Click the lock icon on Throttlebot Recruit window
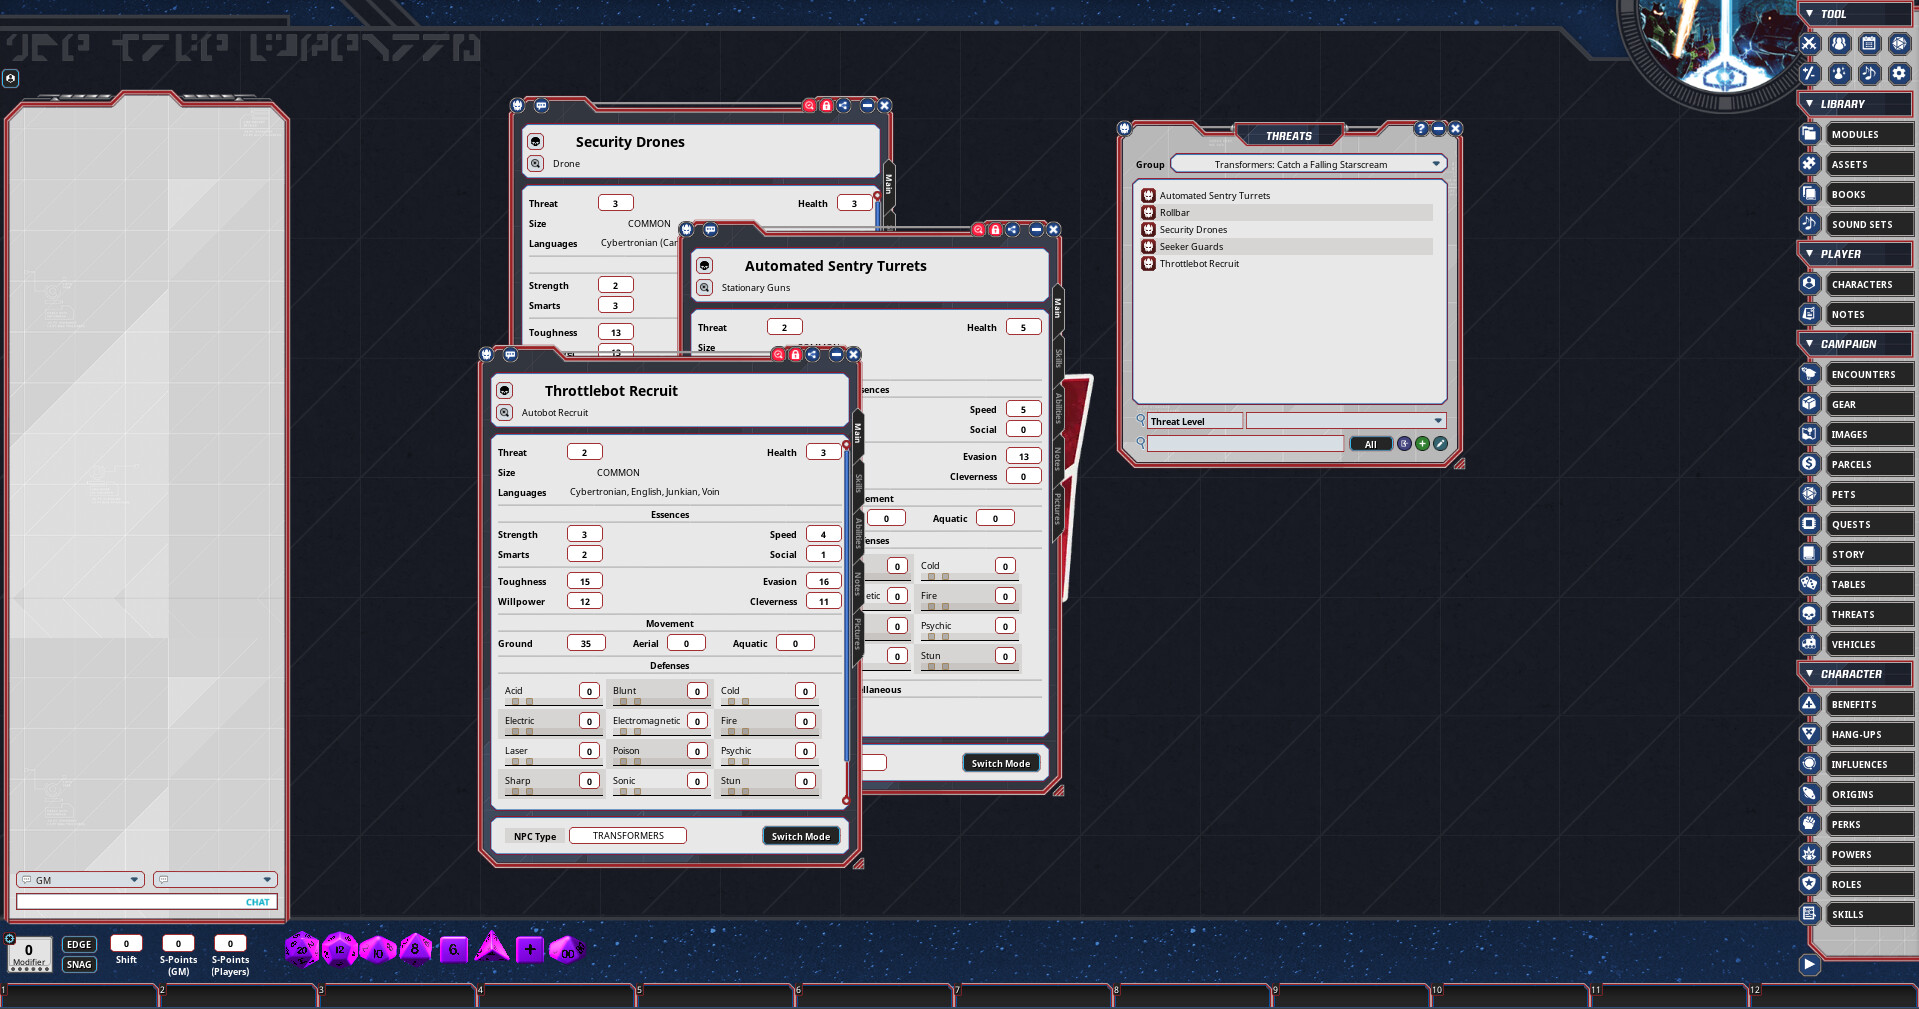 (x=795, y=355)
